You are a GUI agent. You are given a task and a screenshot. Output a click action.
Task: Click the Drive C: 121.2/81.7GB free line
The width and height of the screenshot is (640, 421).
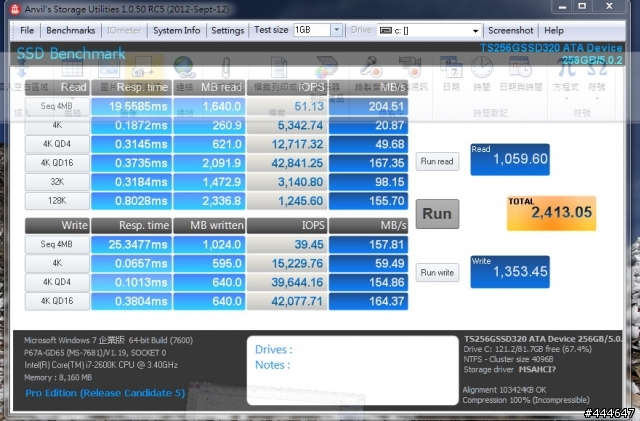tap(527, 349)
